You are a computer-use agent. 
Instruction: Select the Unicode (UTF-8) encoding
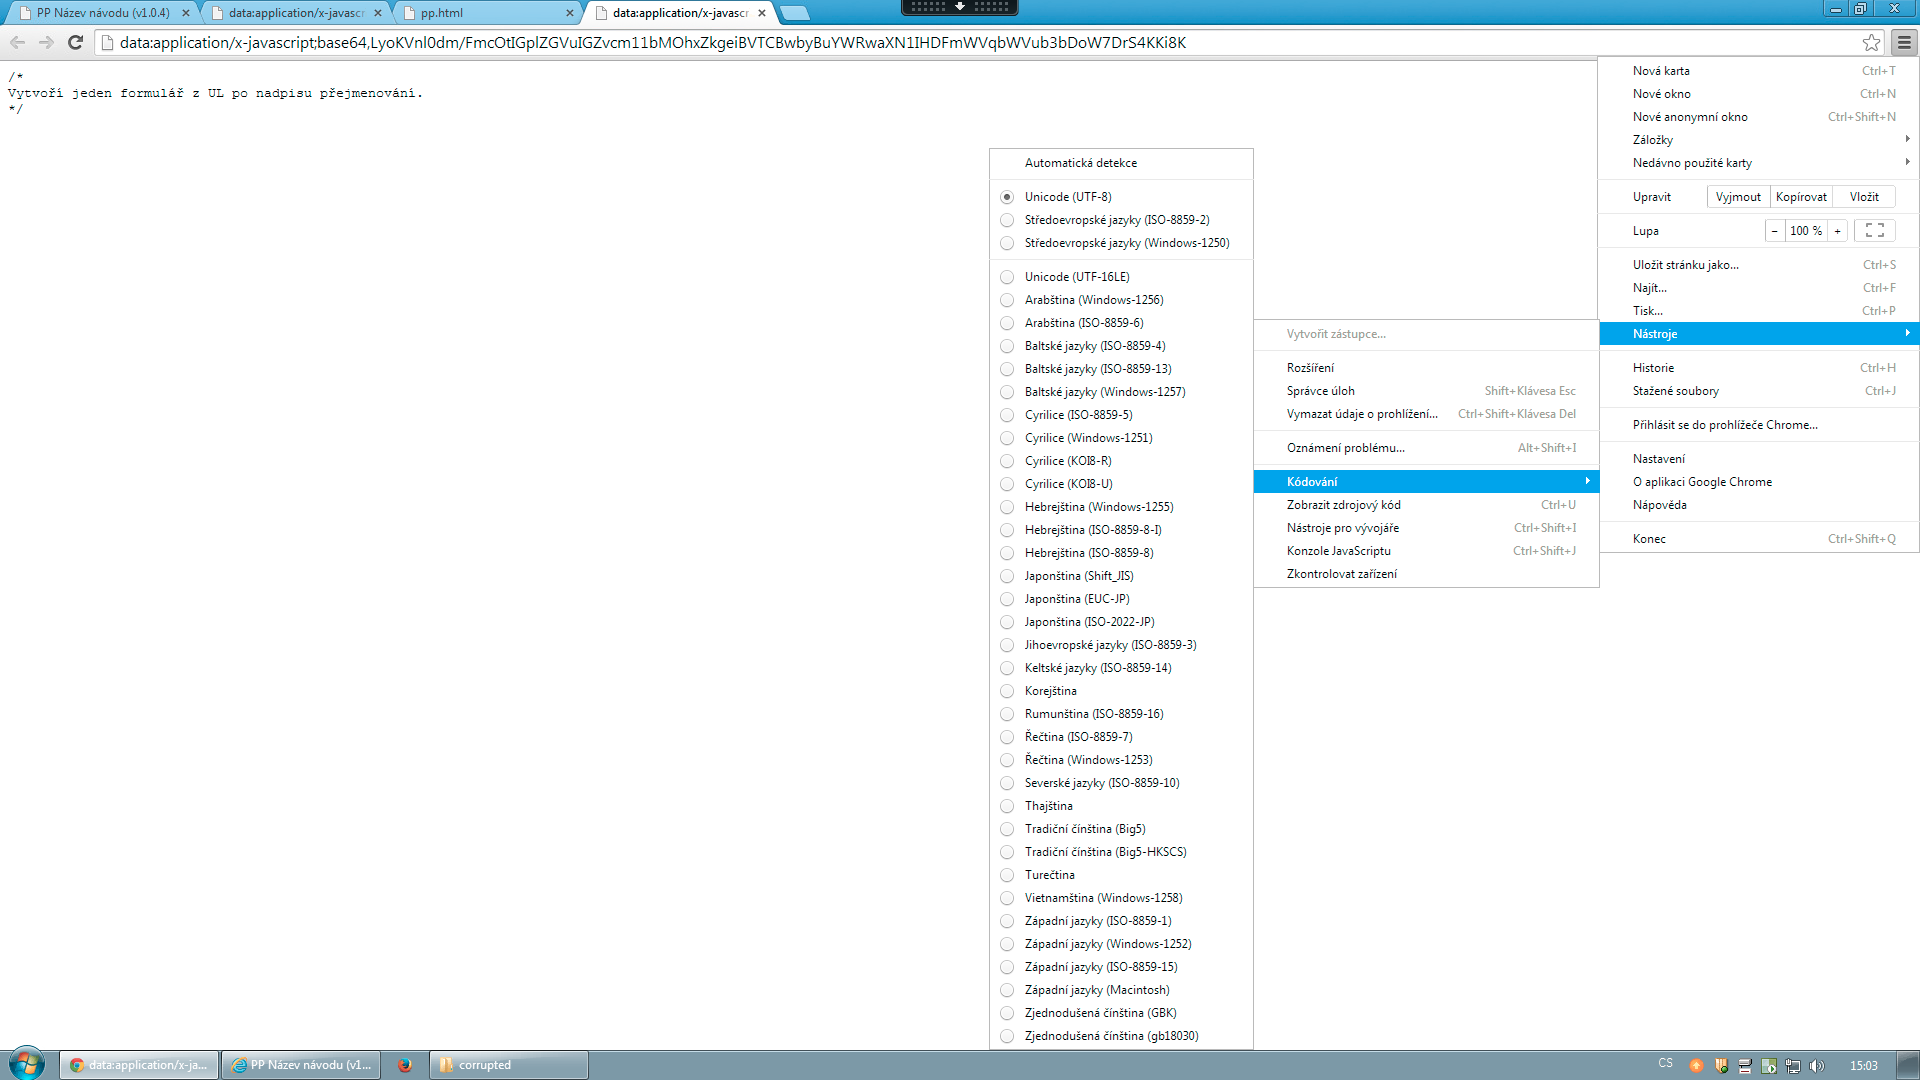(x=1067, y=196)
